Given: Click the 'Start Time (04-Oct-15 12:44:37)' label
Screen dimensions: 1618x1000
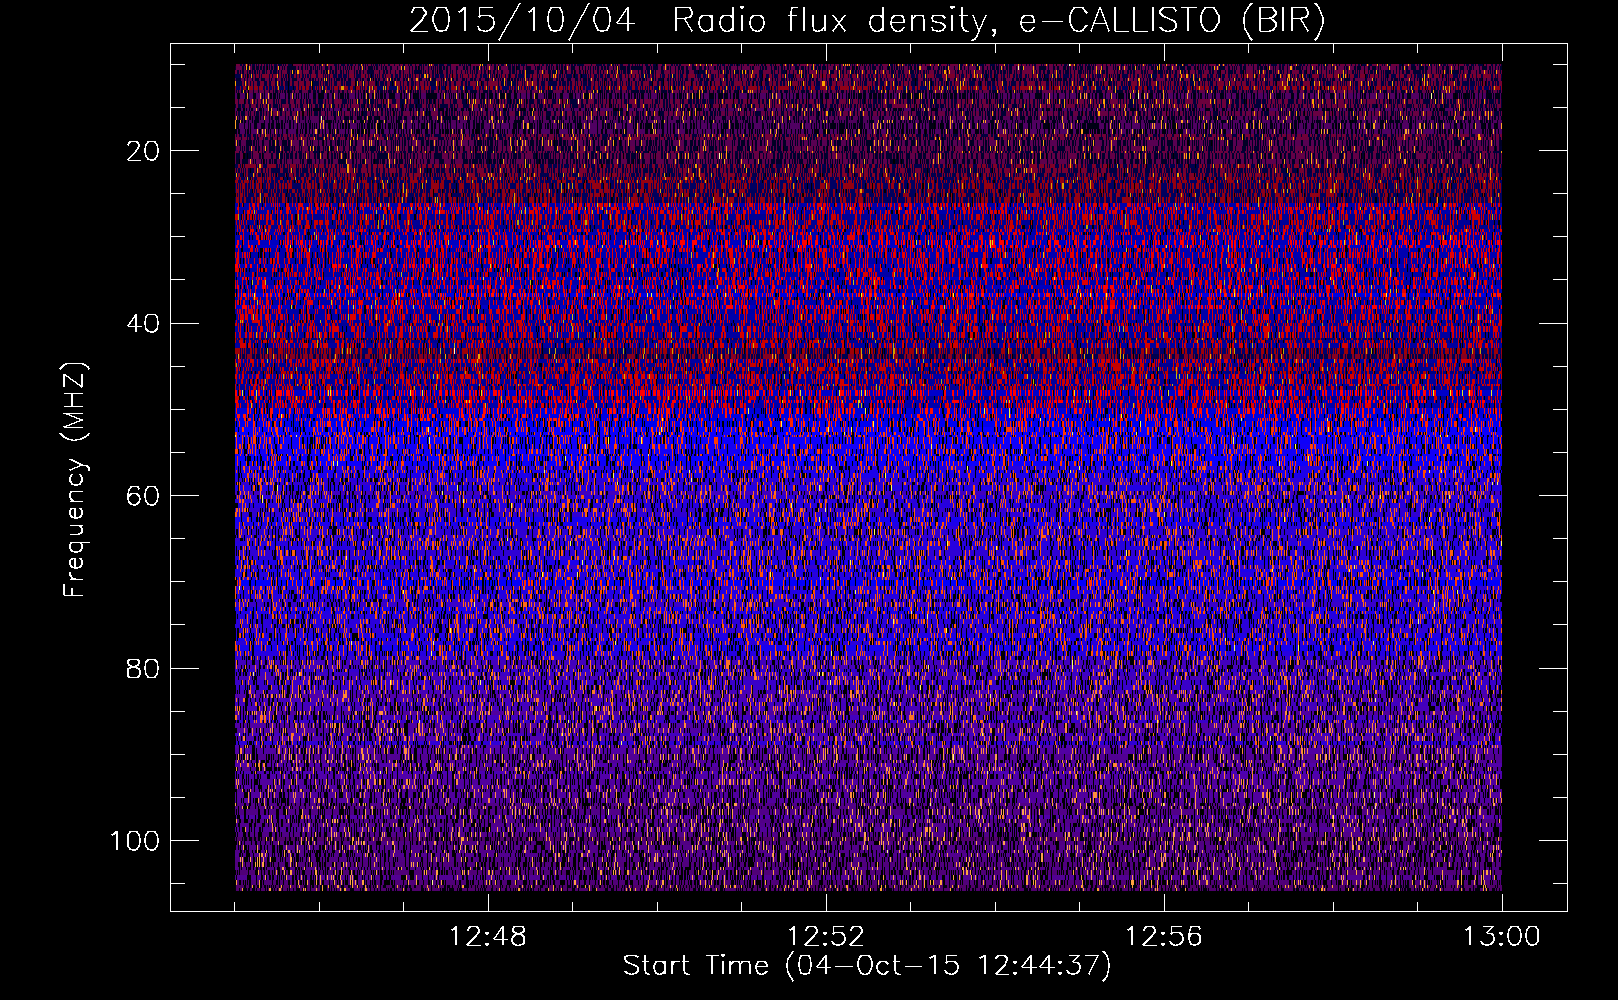Looking at the screenshot, I should click(867, 966).
